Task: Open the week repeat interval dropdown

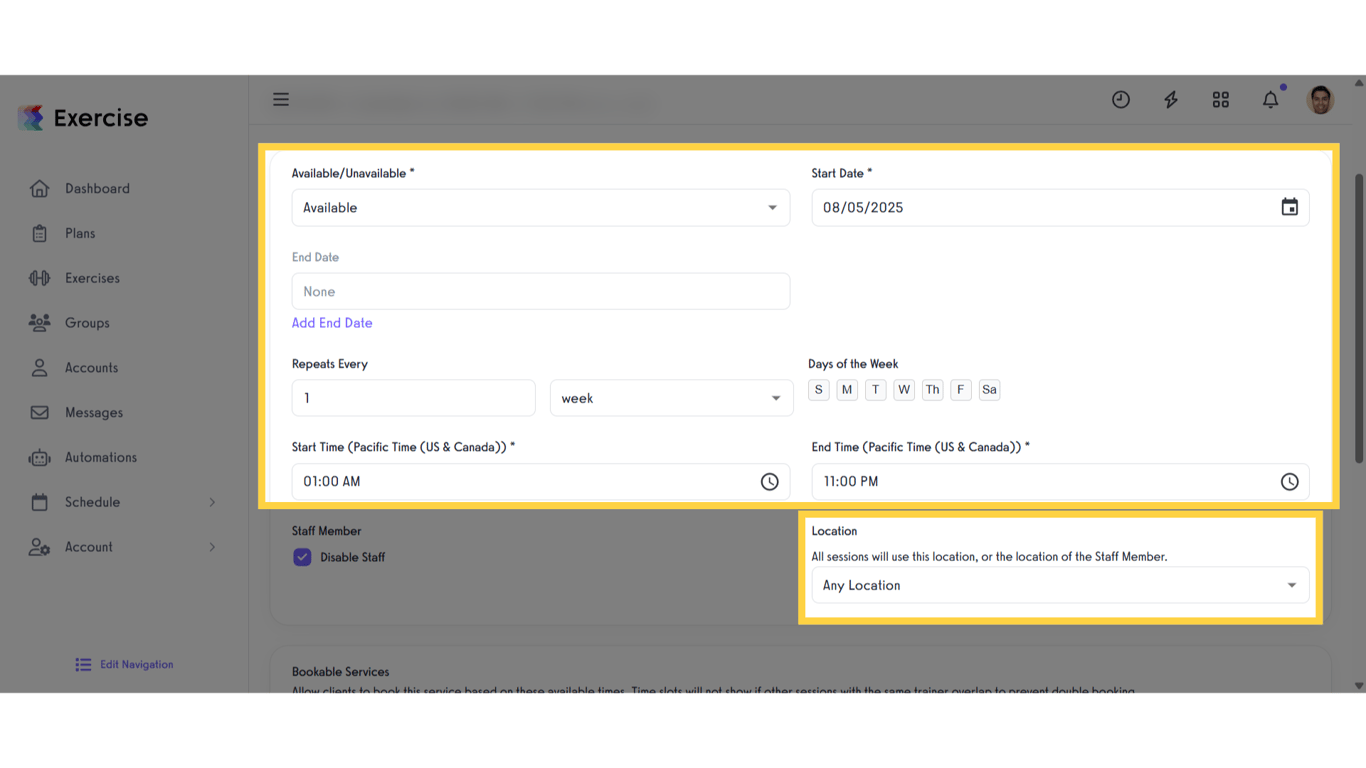Action: 671,397
